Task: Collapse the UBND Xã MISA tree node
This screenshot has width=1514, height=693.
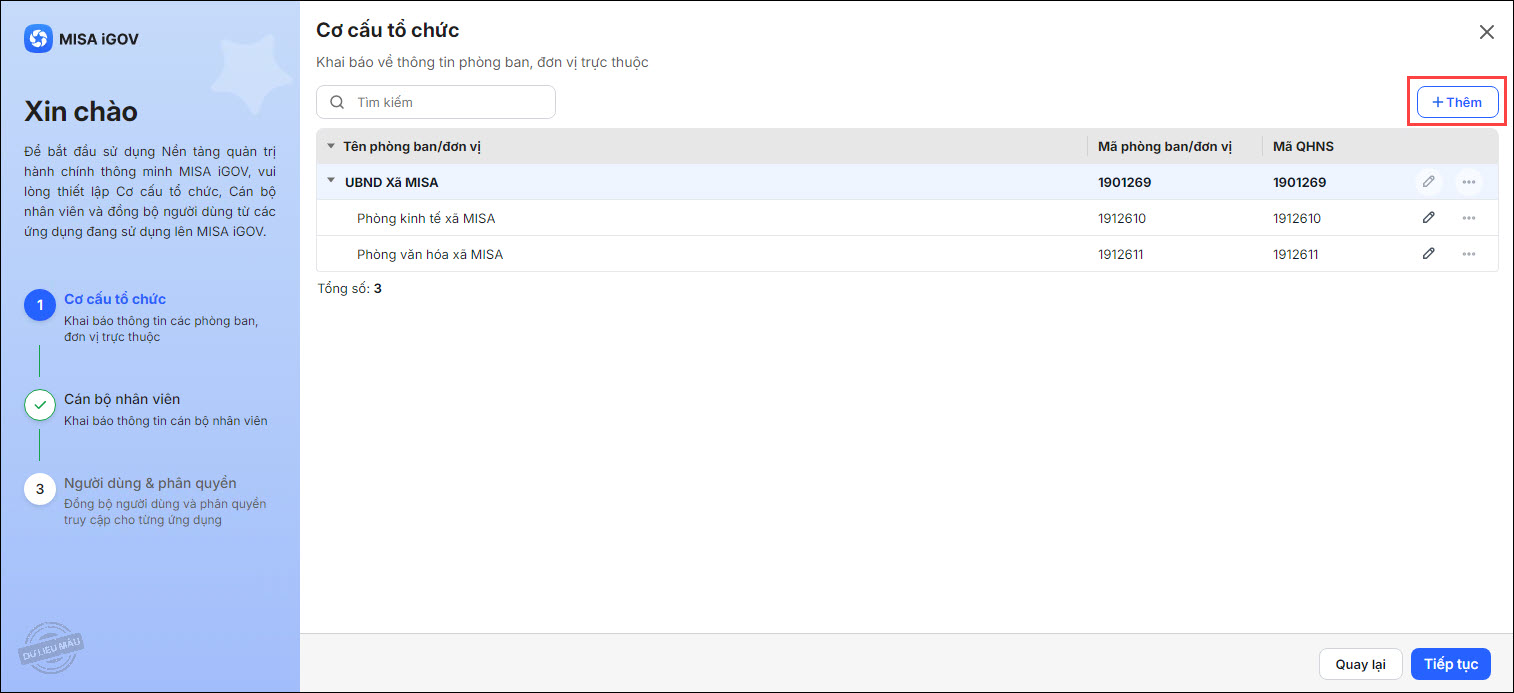Action: pyautogui.click(x=331, y=181)
